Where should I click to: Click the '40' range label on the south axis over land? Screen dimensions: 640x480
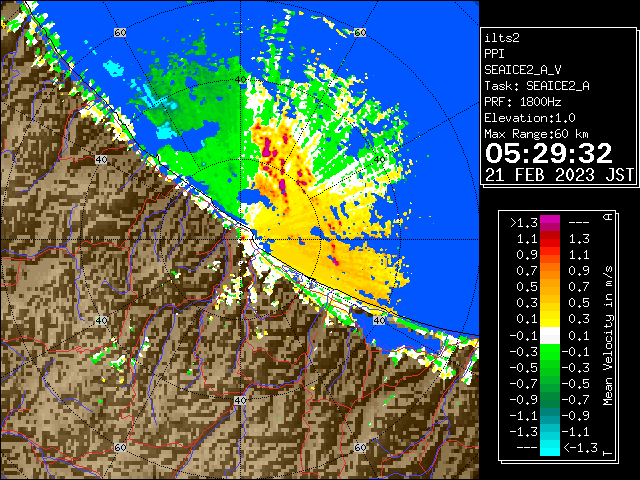coord(240,400)
